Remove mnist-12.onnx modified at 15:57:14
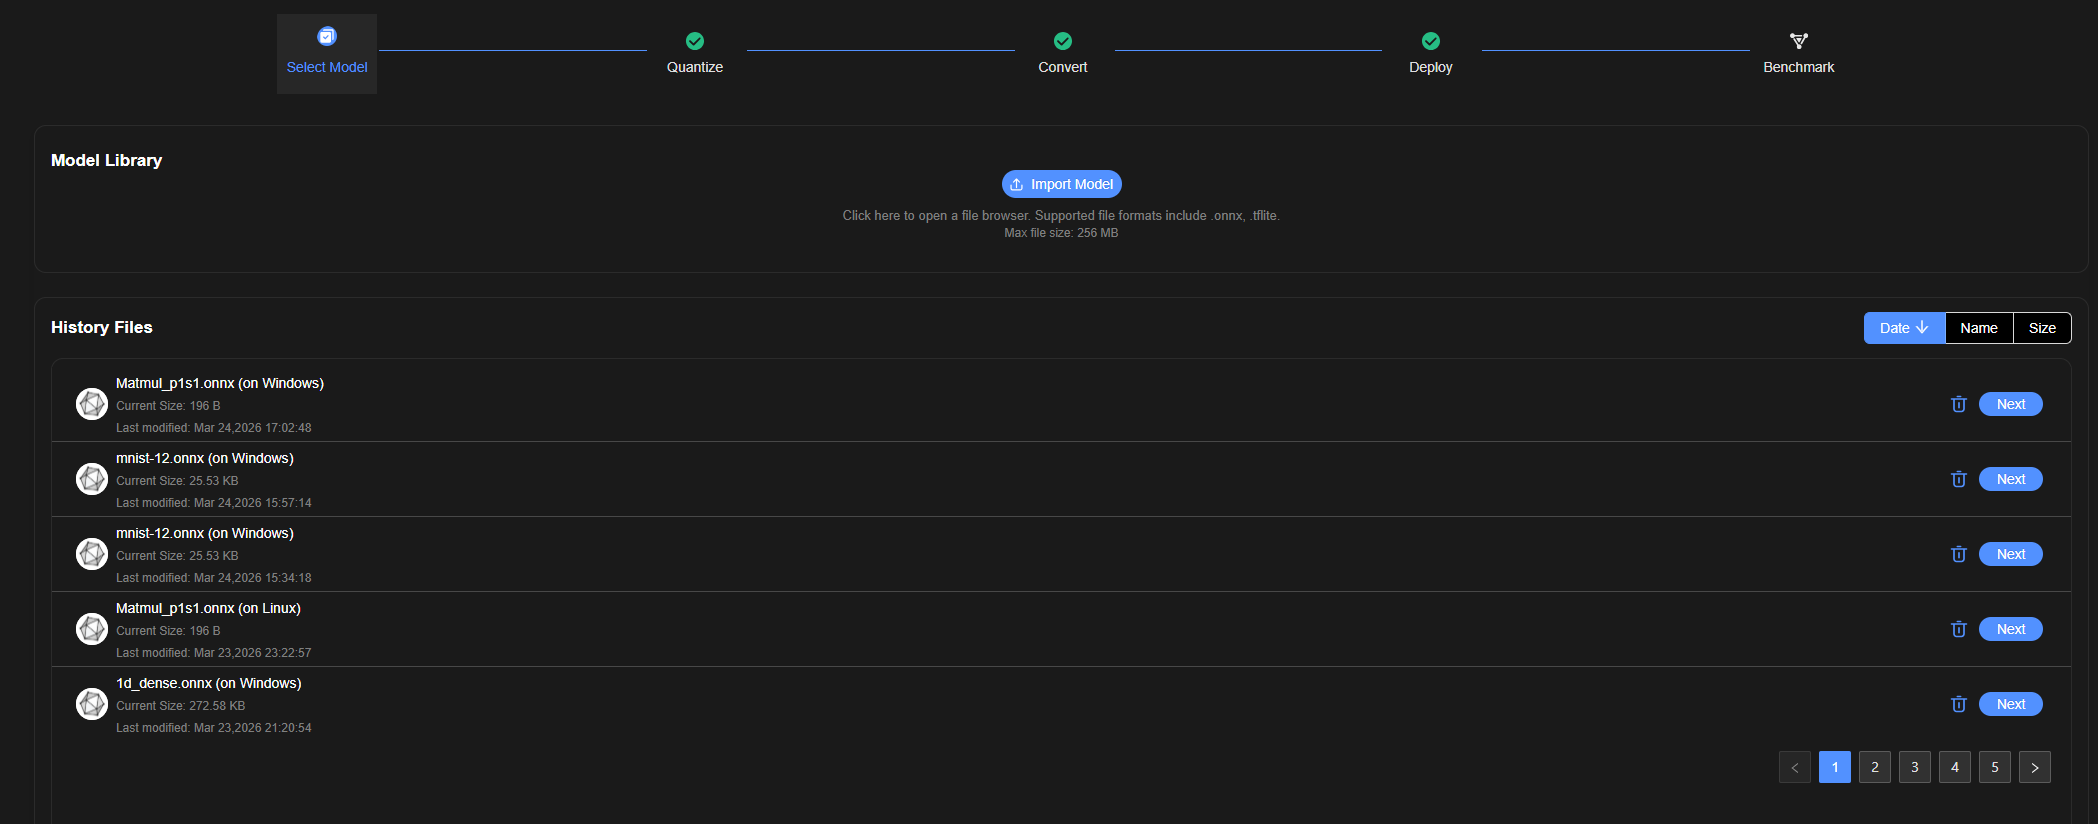This screenshot has width=2098, height=824. 1958,479
